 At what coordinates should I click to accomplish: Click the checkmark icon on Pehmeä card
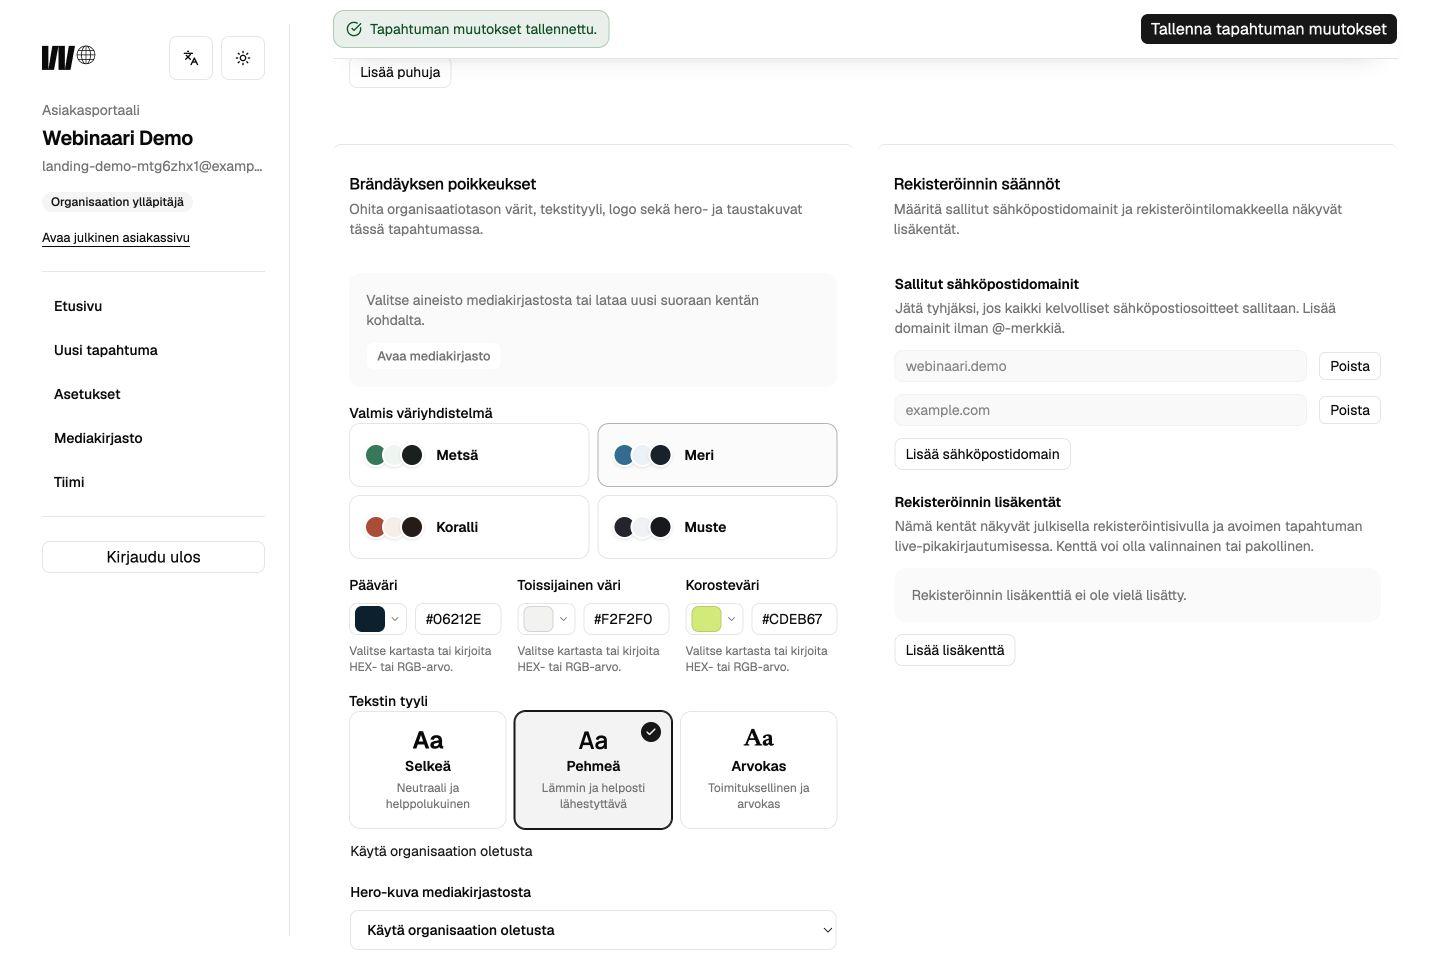(x=651, y=732)
